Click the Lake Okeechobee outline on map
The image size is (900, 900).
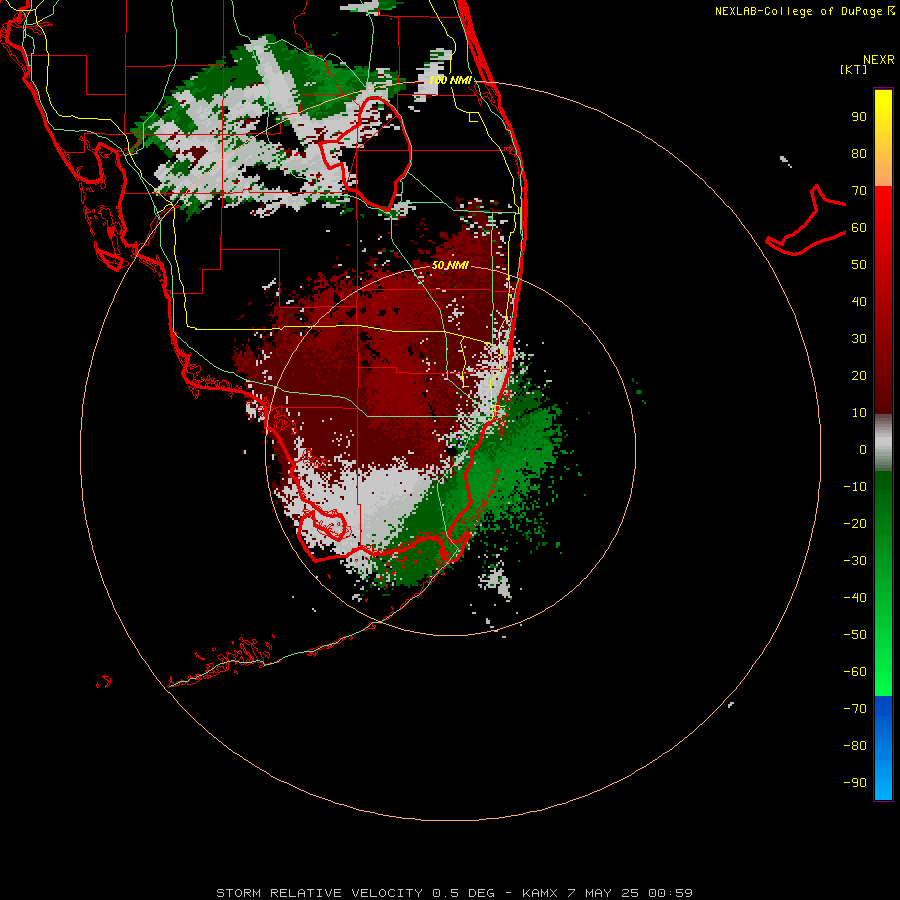click(366, 154)
